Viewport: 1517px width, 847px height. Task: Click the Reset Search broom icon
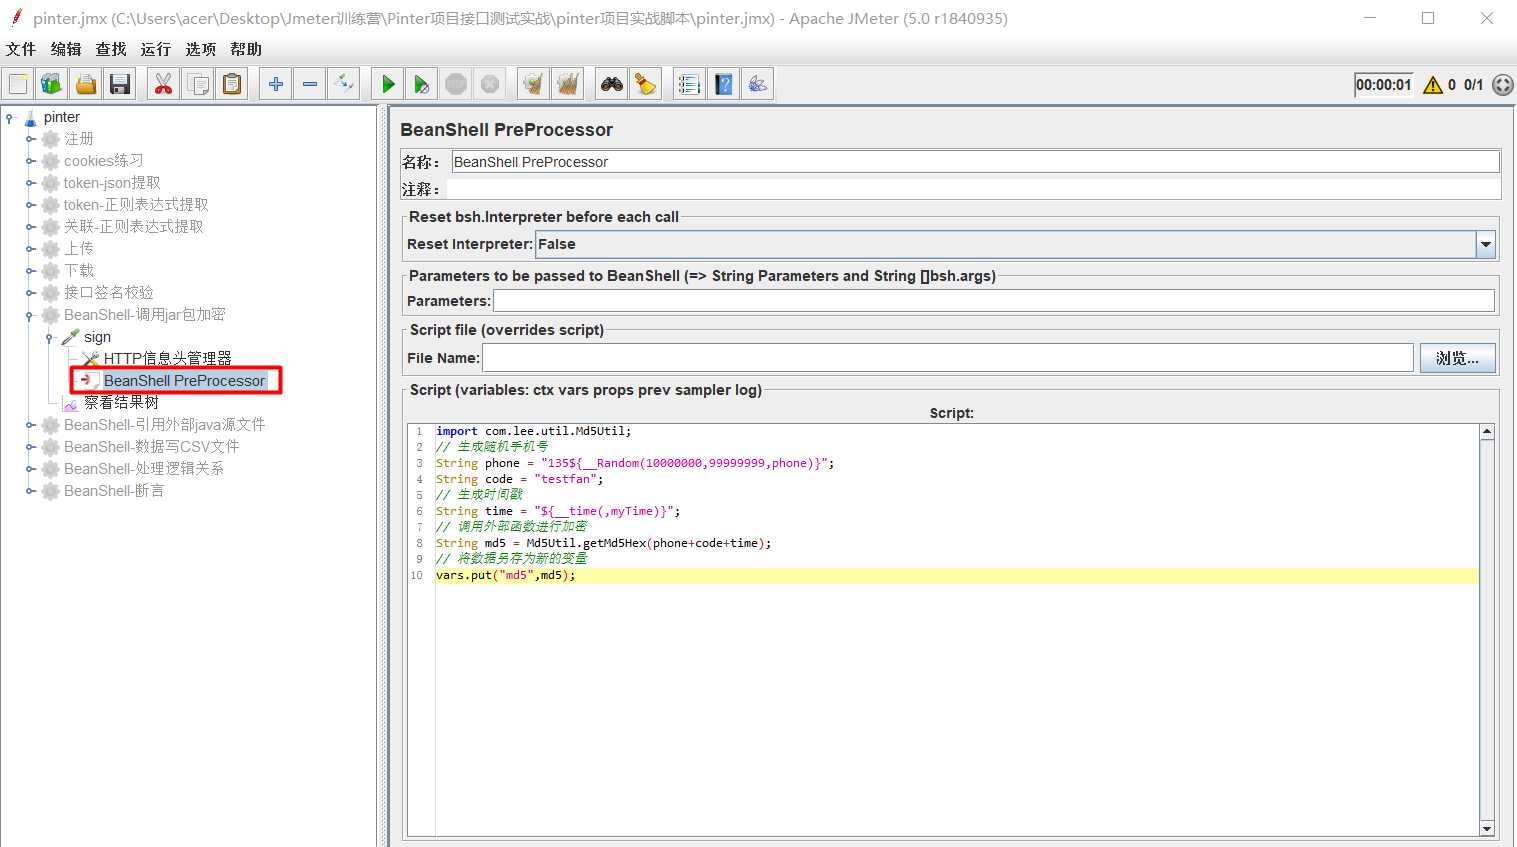click(x=646, y=84)
